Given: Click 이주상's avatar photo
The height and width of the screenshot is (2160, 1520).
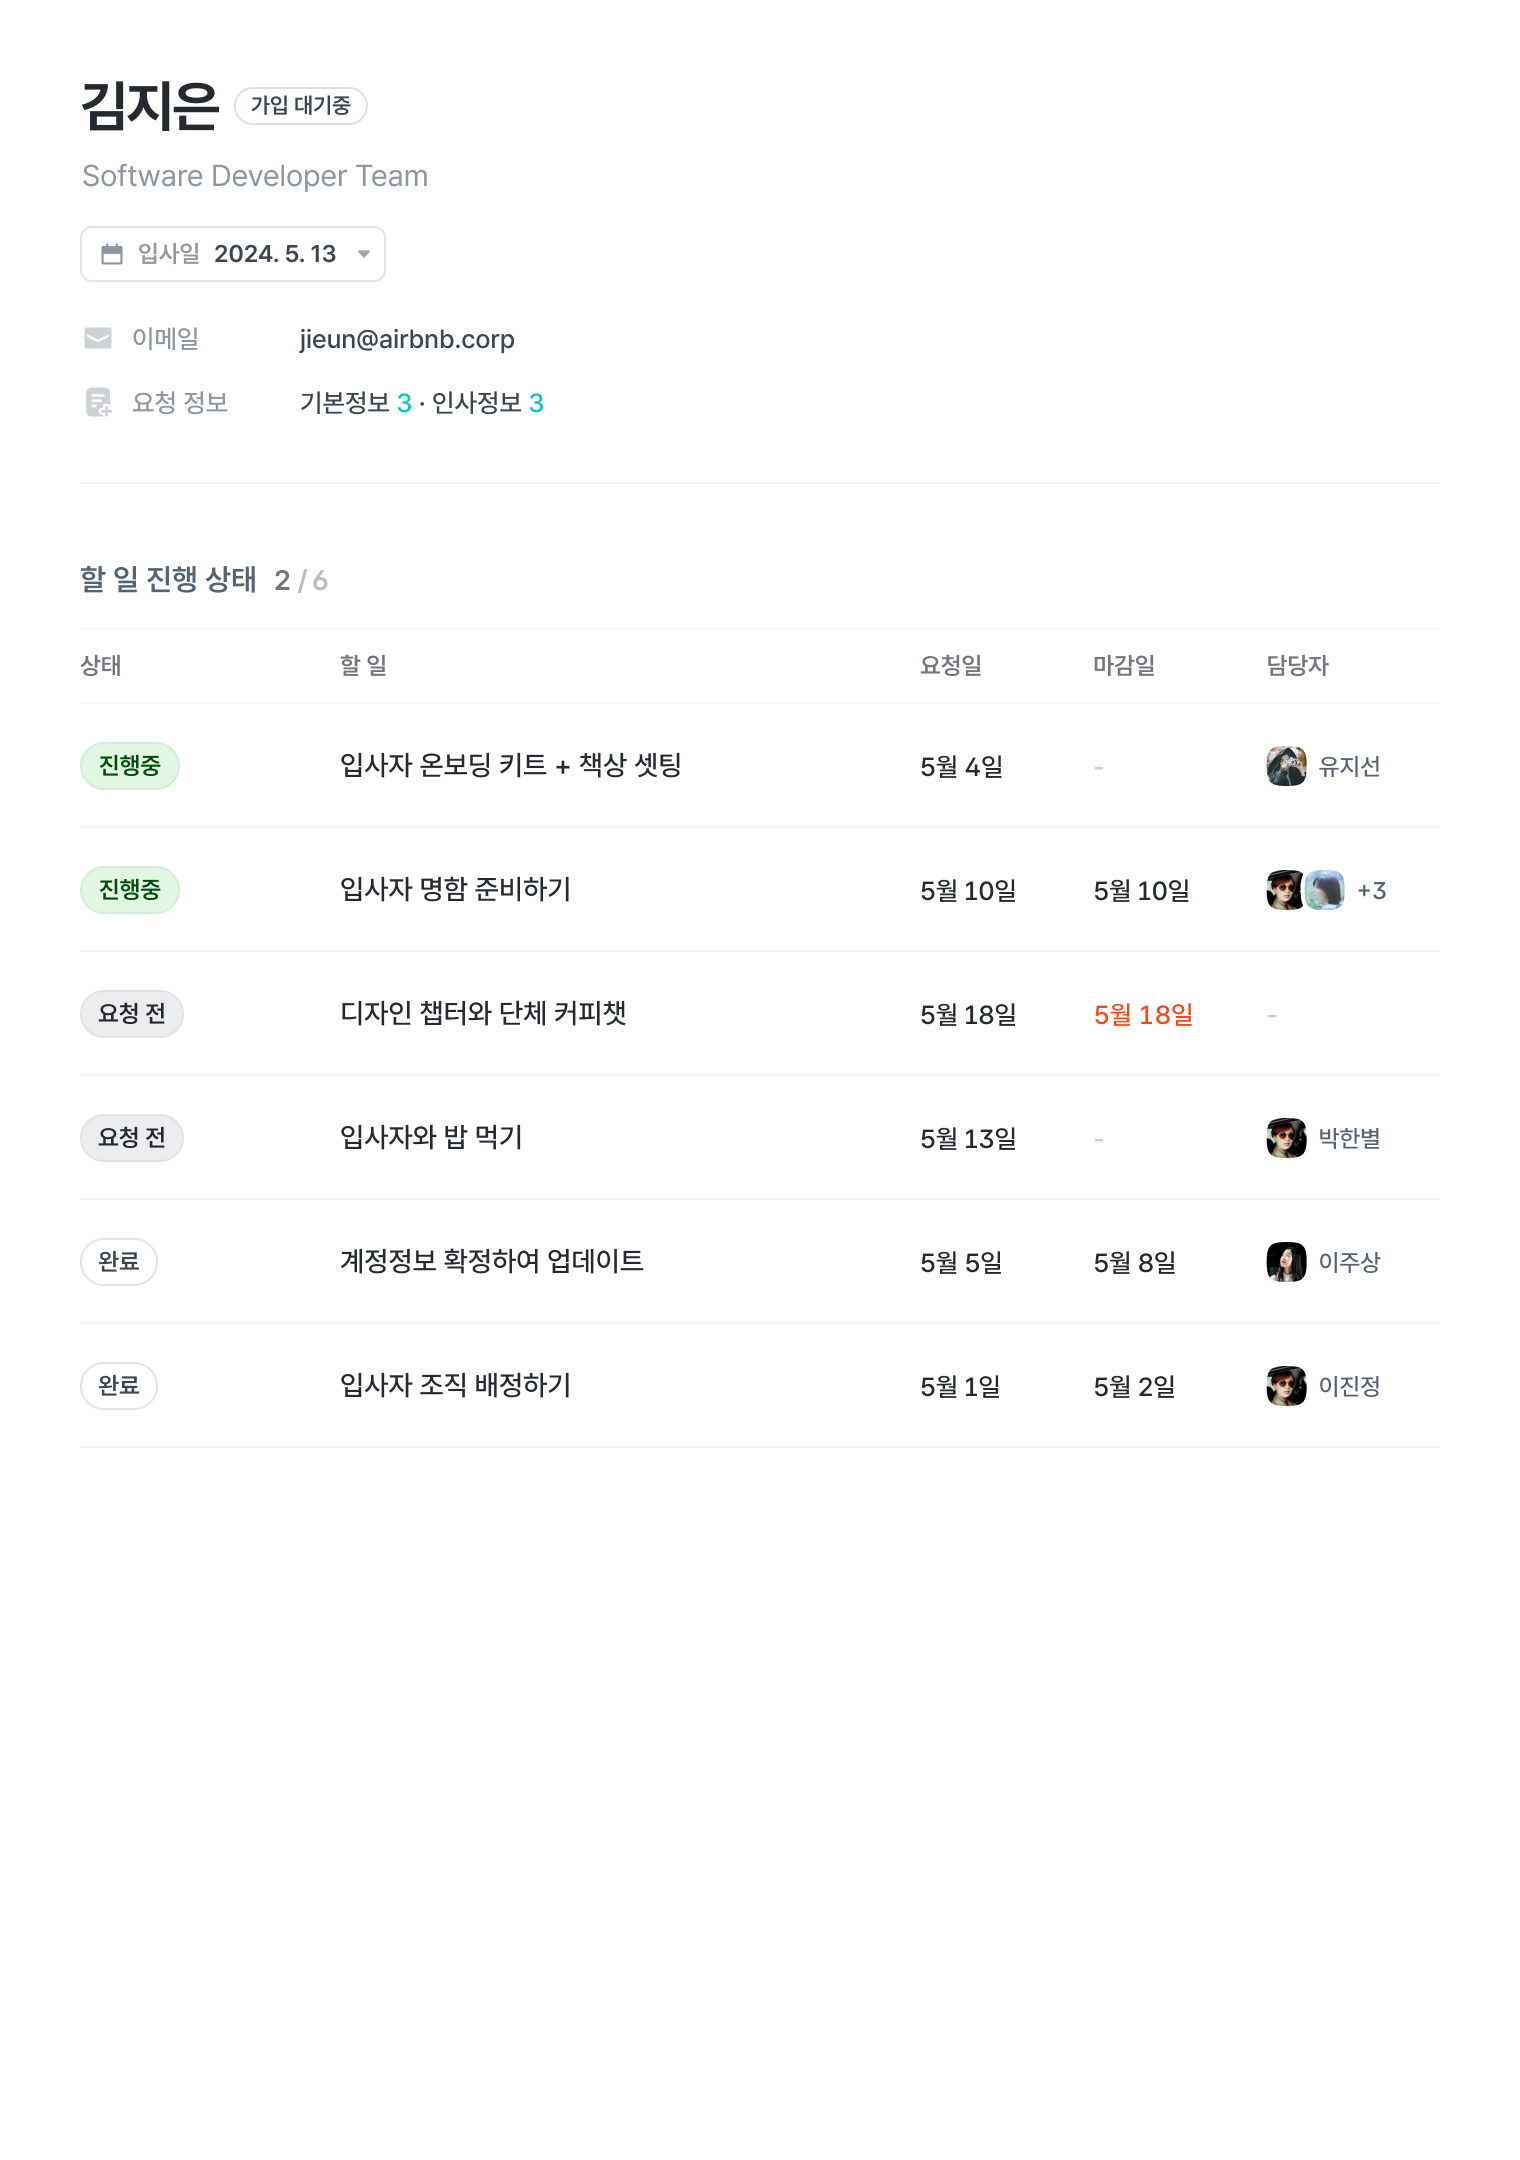Looking at the screenshot, I should coord(1286,1262).
